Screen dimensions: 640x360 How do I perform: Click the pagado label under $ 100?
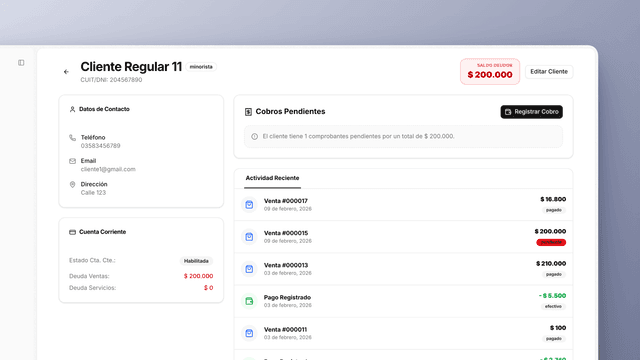[x=554, y=339]
